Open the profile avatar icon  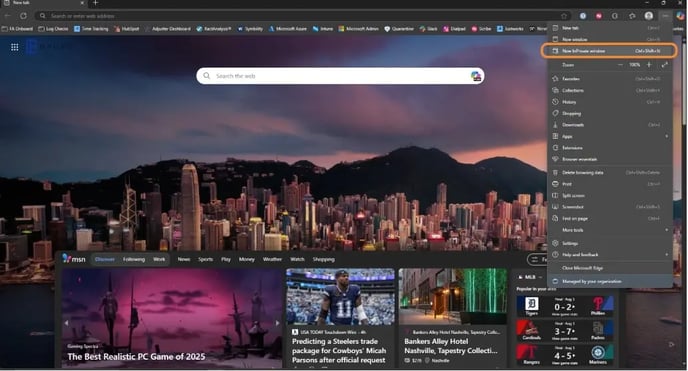(649, 16)
